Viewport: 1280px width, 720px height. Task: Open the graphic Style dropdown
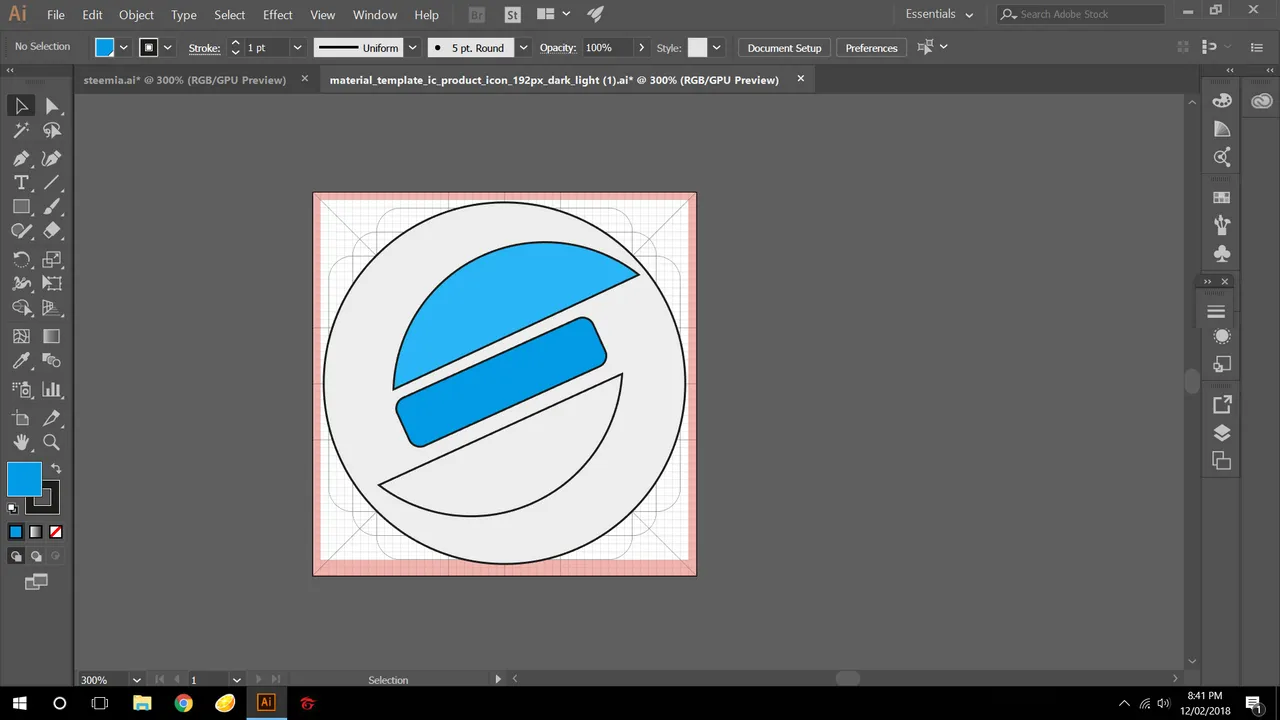[718, 47]
